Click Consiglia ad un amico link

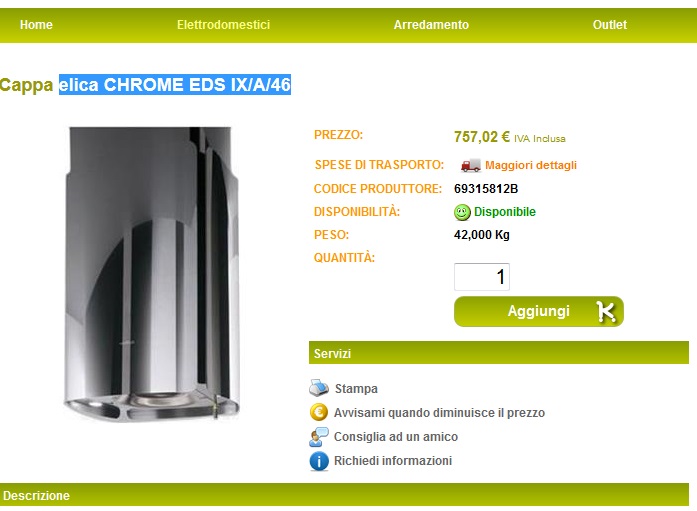coord(396,437)
